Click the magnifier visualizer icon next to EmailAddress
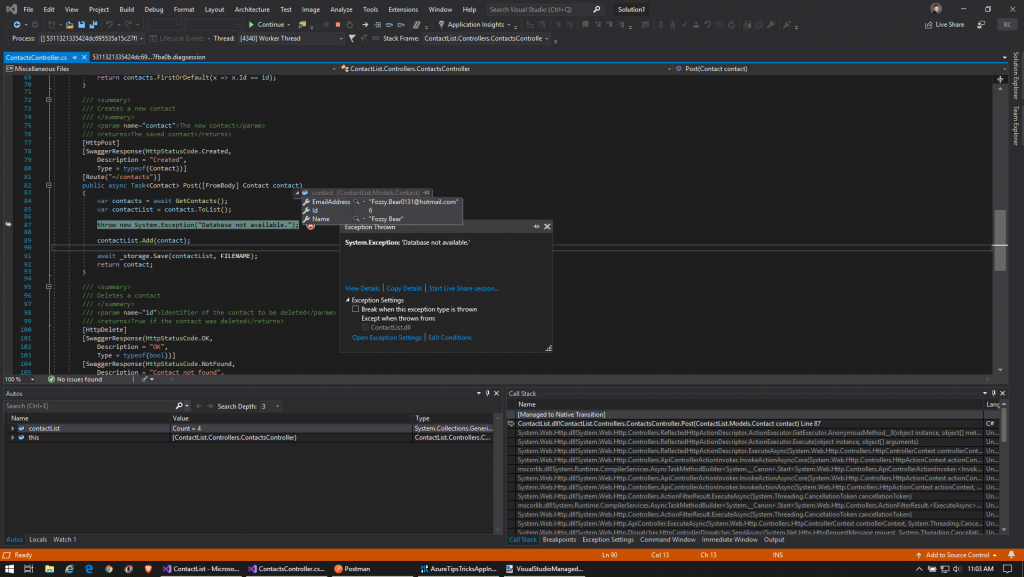This screenshot has width=1024, height=577. pos(355,201)
